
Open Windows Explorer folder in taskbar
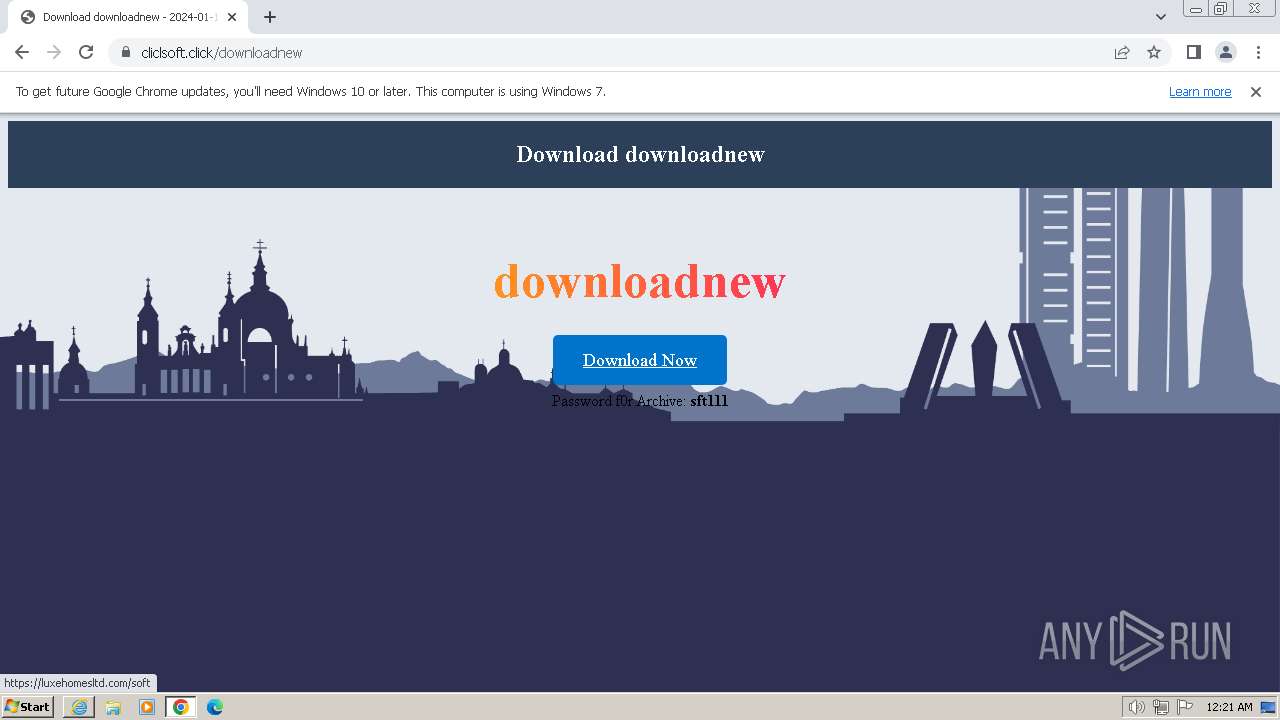[x=113, y=707]
